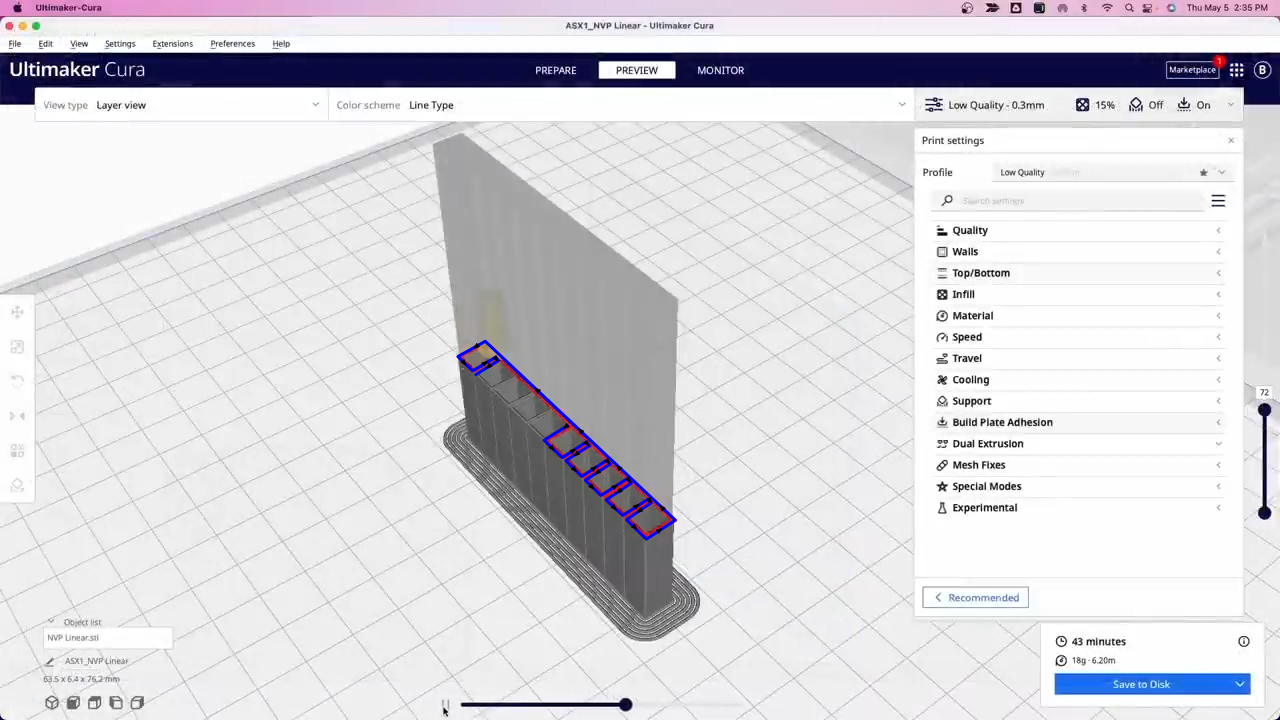Switch back to Recommended print settings
1280x720 pixels.
pyautogui.click(x=975, y=597)
